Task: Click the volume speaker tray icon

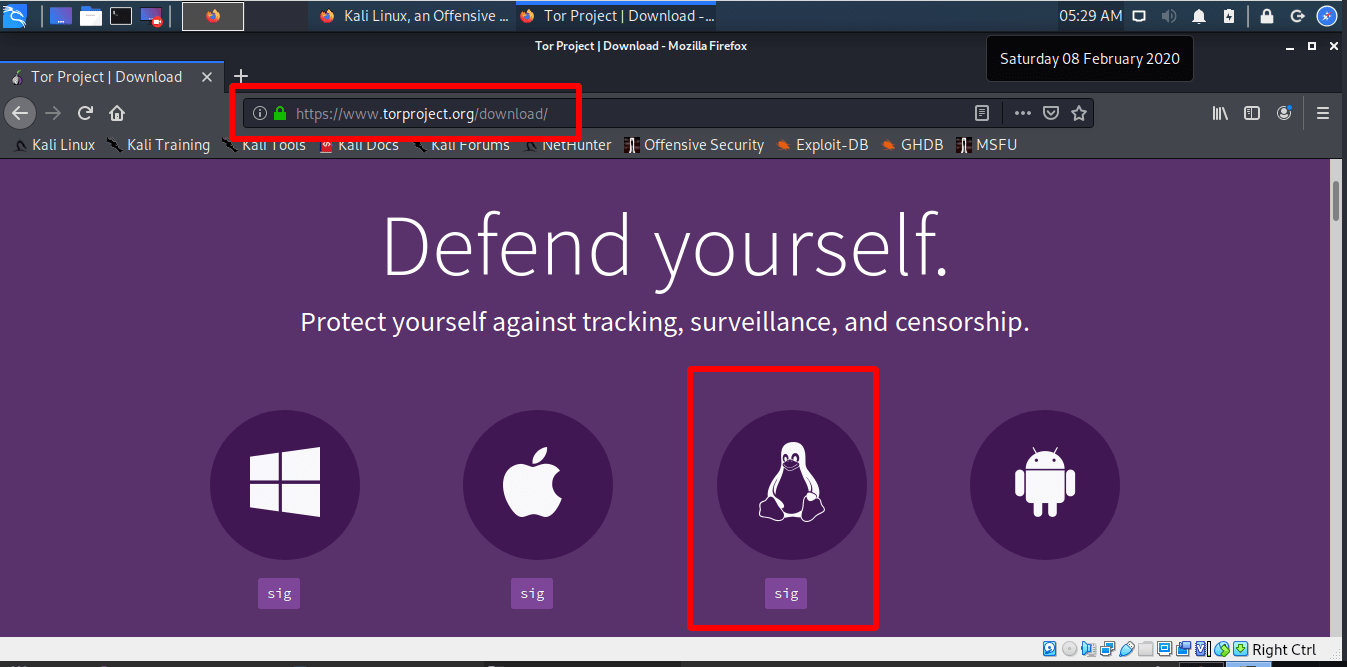Action: 1168,16
